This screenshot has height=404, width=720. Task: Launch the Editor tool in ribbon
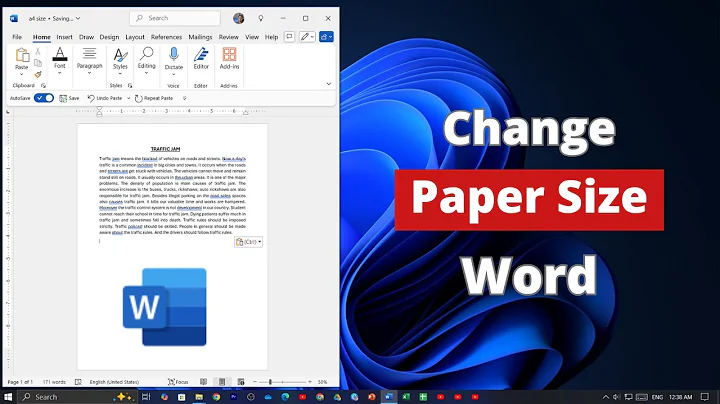tap(201, 58)
